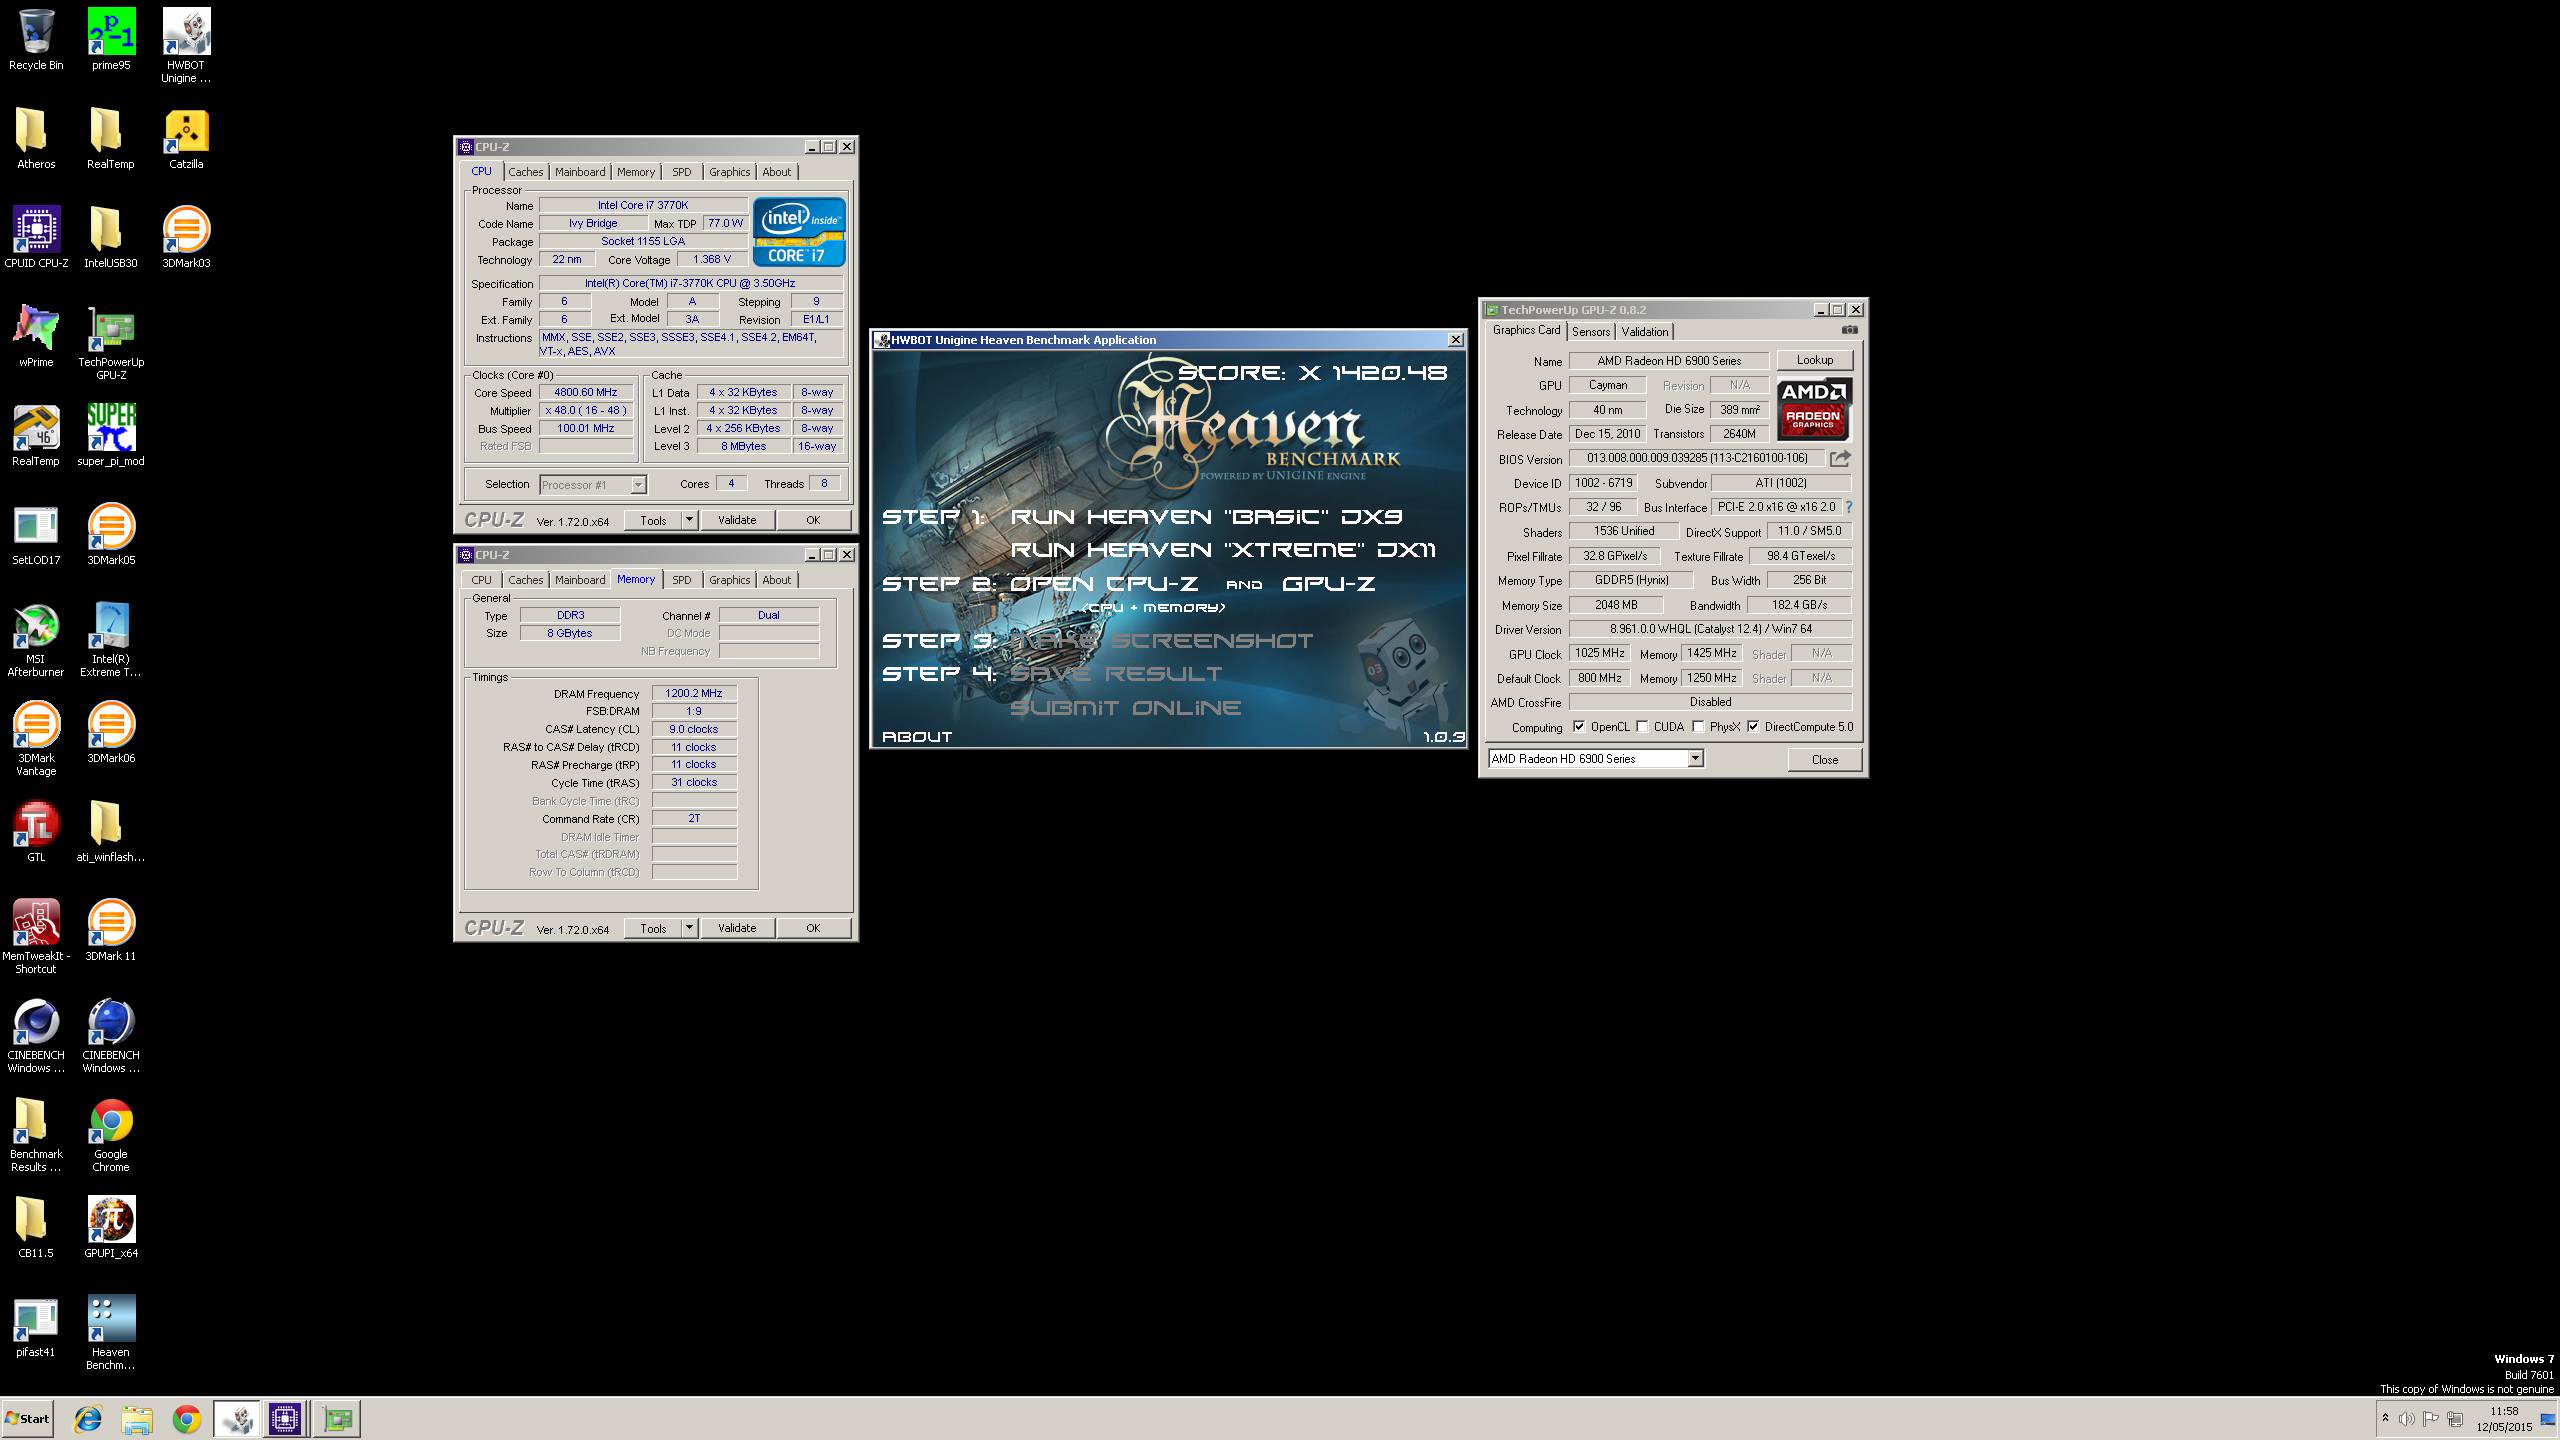Image resolution: width=2560 pixels, height=1440 pixels.
Task: Open the prime95 desktop shortcut
Action: 111,40
